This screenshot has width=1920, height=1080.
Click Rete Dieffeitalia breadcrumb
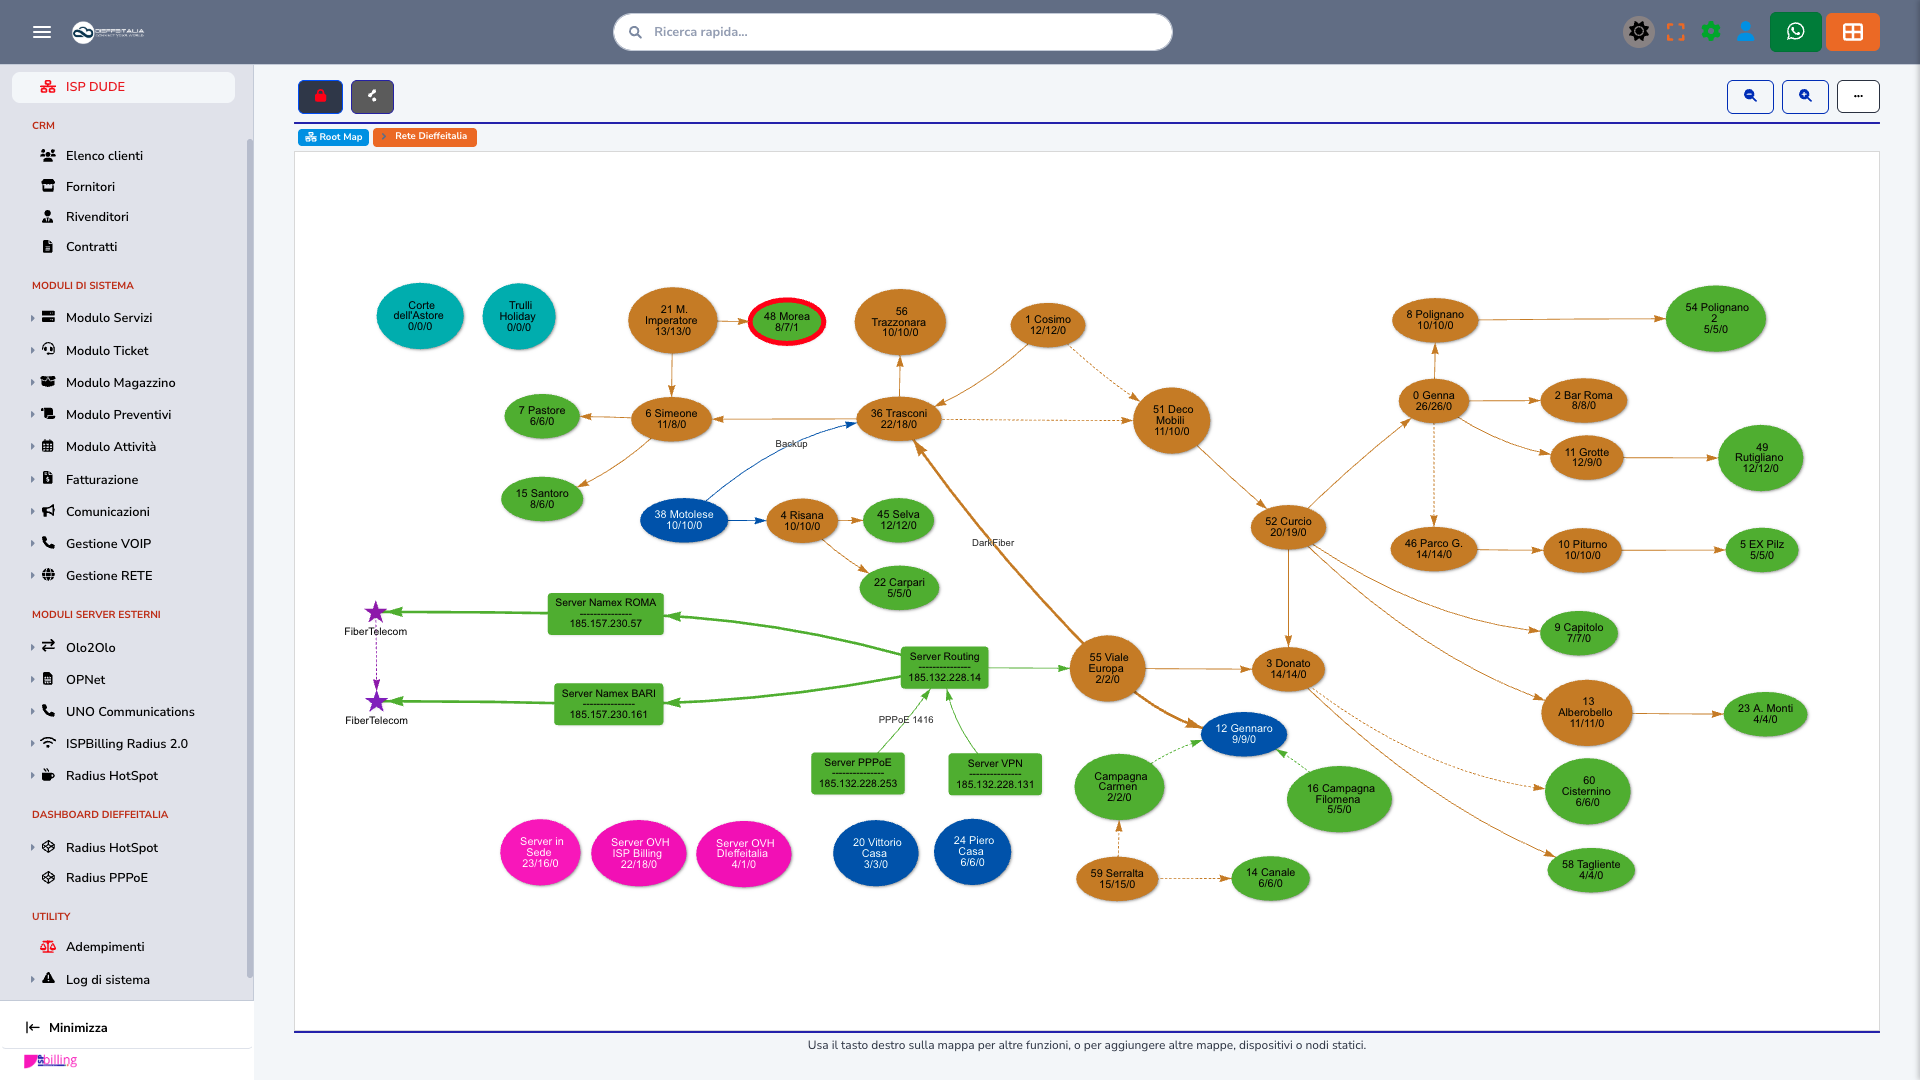425,137
